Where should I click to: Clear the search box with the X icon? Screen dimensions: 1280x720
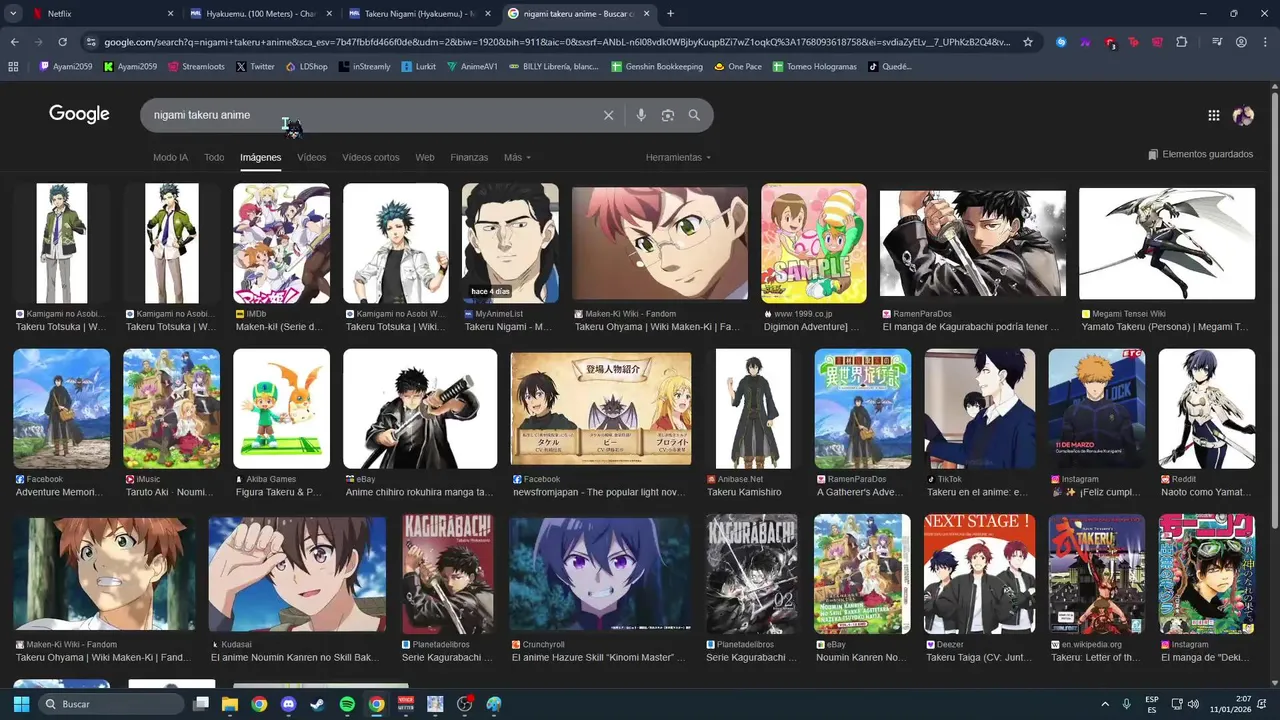point(608,115)
